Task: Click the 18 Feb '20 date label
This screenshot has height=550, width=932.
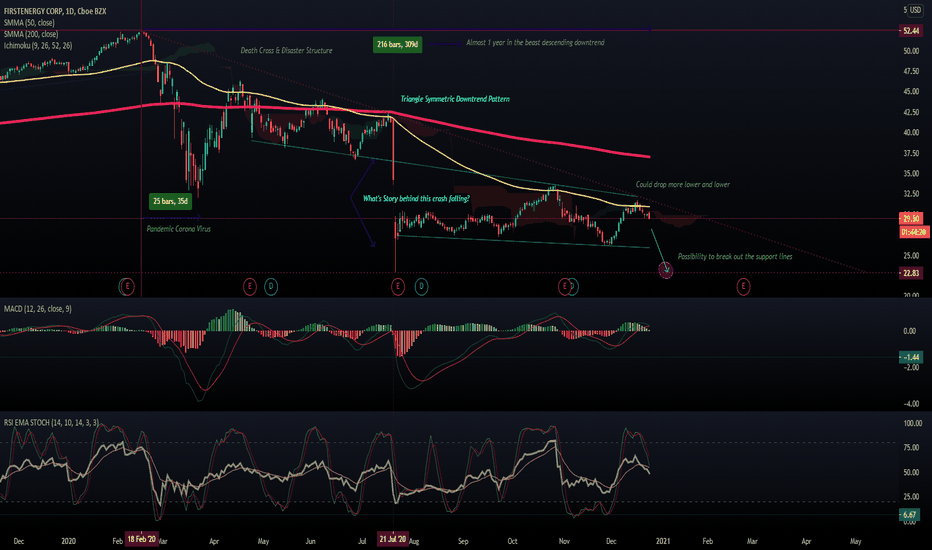Action: pyautogui.click(x=141, y=539)
